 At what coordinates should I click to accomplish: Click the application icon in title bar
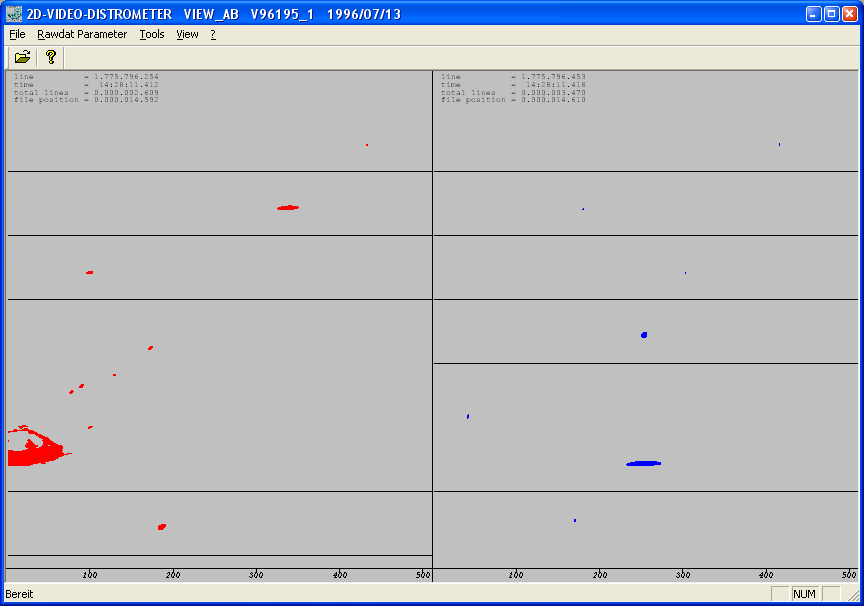coord(14,14)
